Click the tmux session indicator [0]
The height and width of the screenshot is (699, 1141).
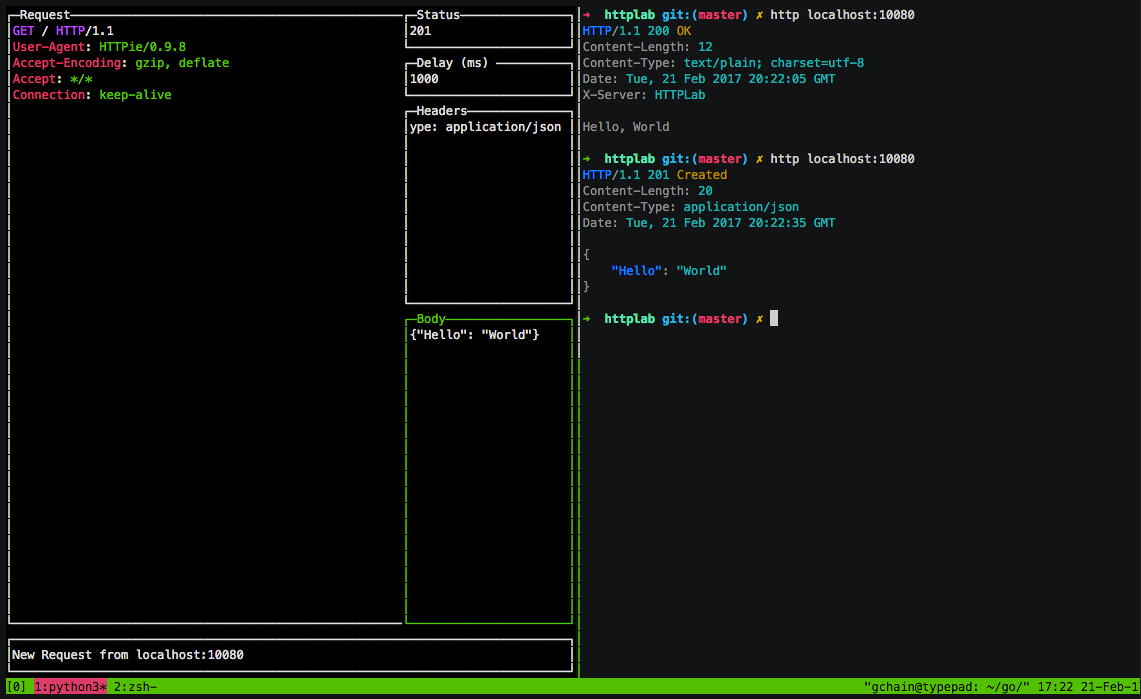pyautogui.click(x=16, y=687)
